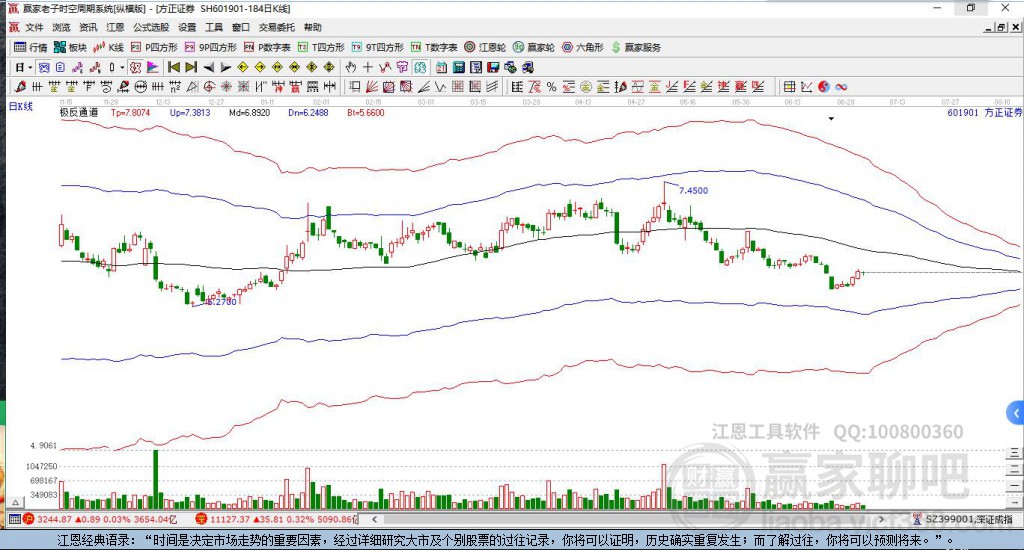Click the up-triangle panel button
Viewport: 1024px width, 550px height.
[x=16, y=502]
